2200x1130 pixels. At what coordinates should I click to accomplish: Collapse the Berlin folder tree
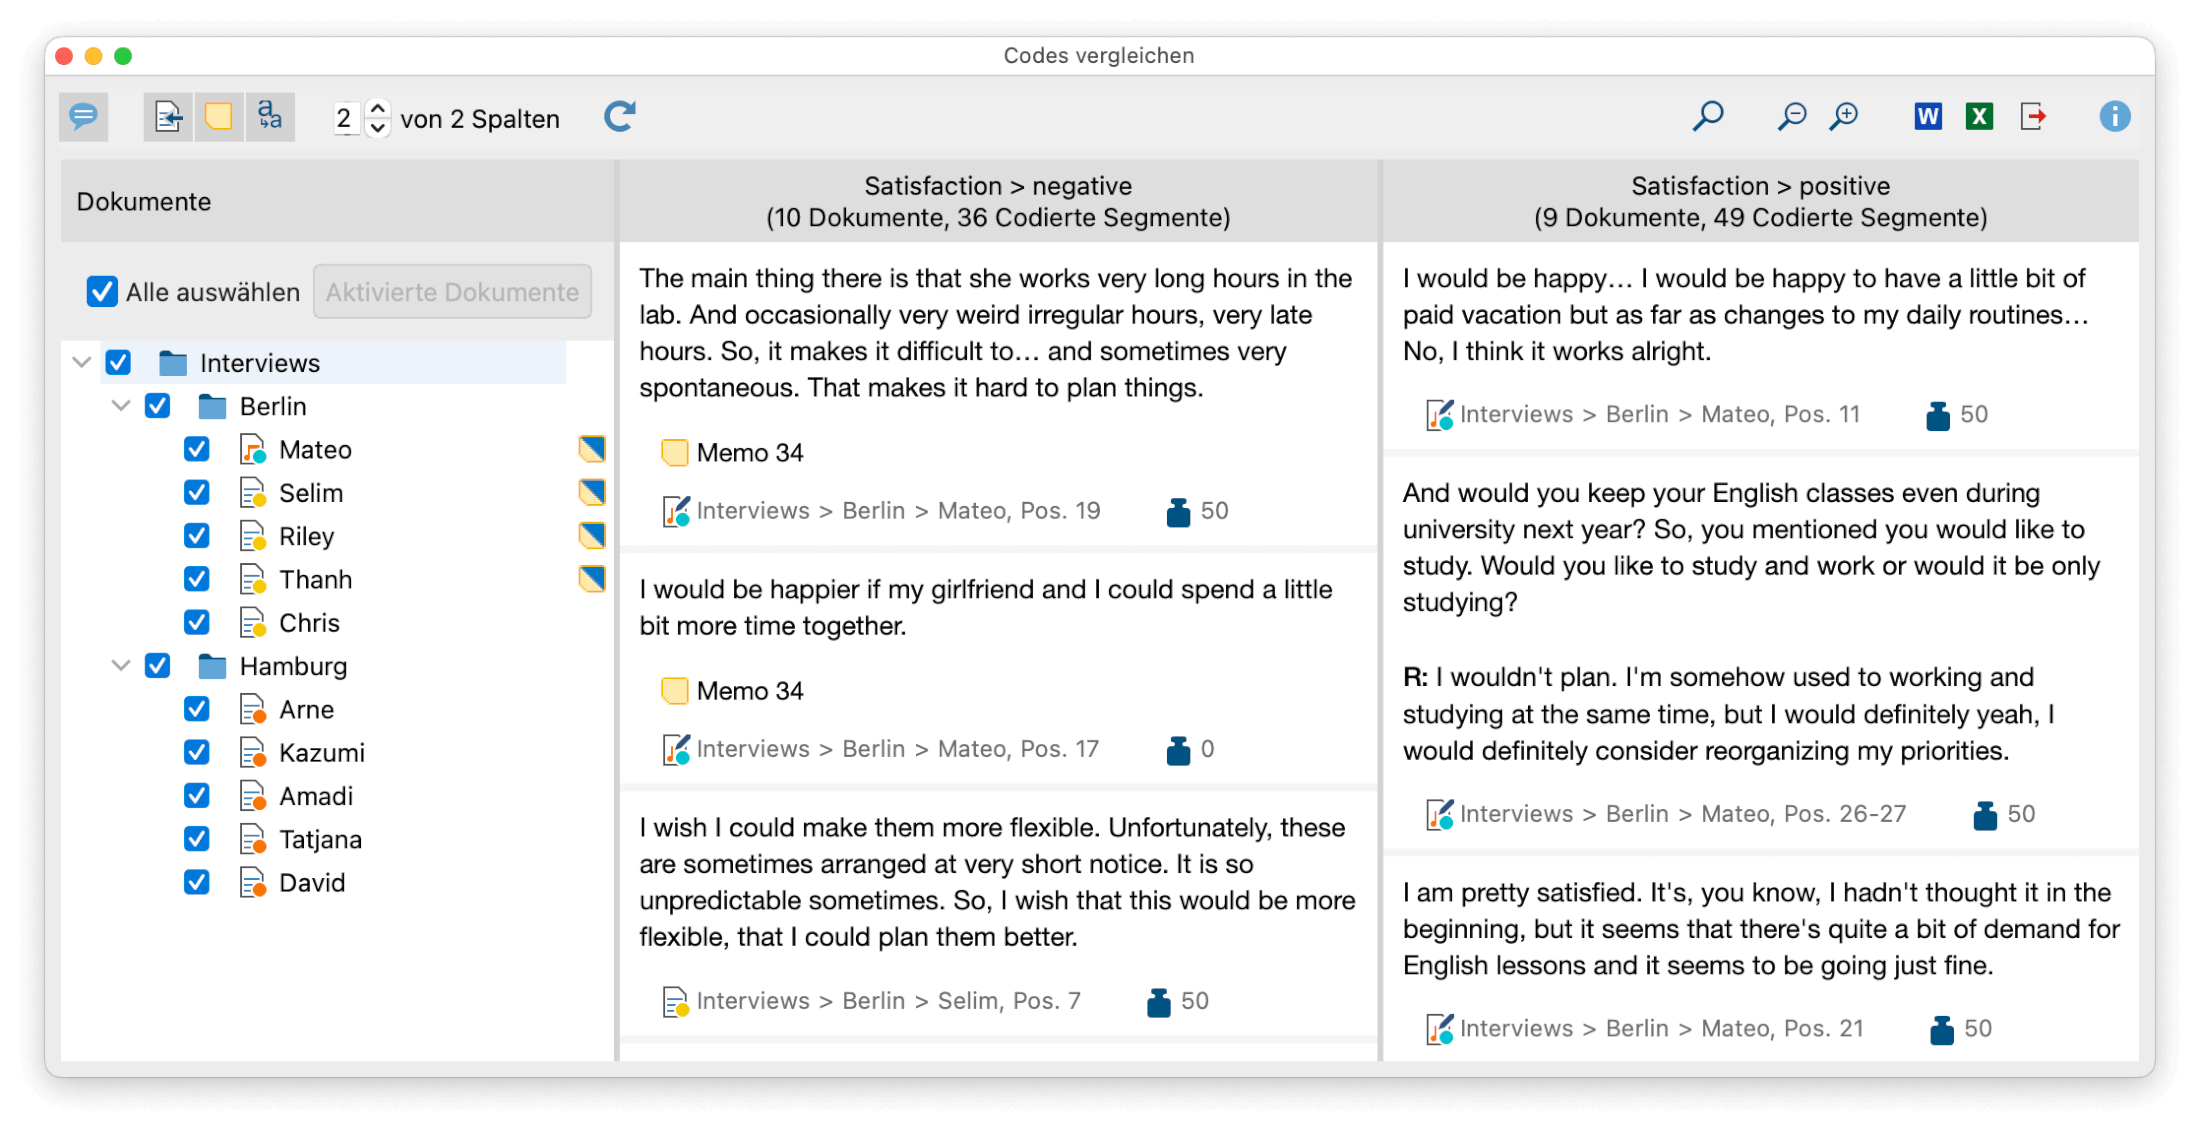(x=121, y=406)
